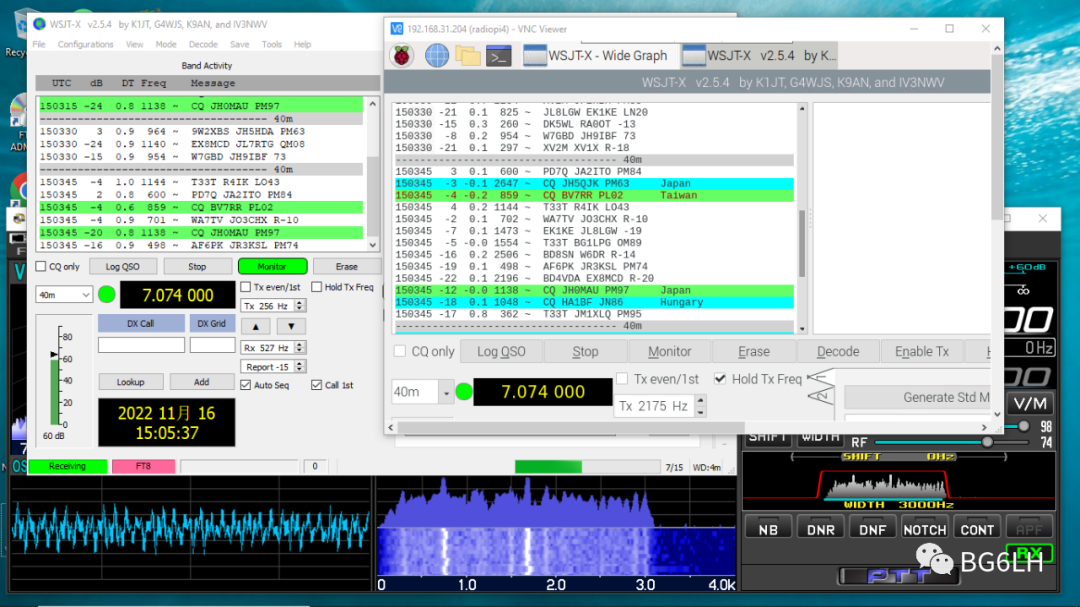Click the DX Call input field
This screenshot has height=607, width=1080.
point(141,345)
